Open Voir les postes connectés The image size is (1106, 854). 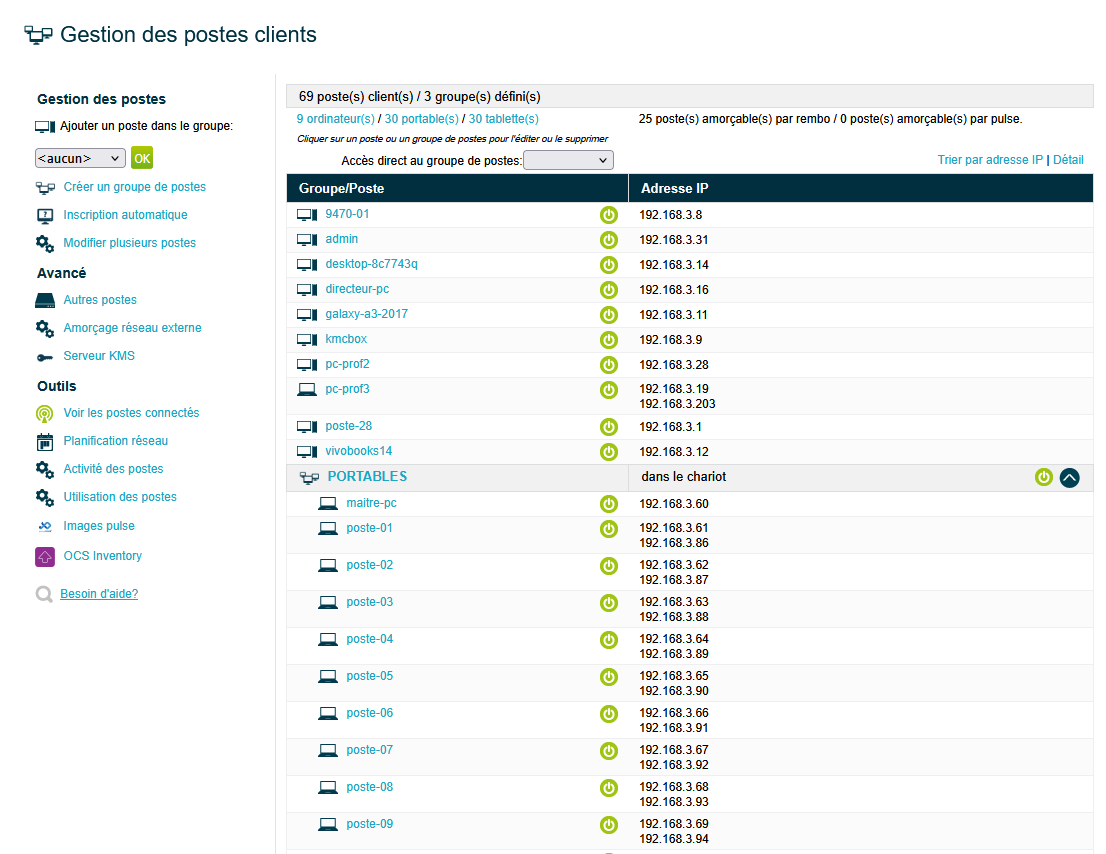point(131,413)
